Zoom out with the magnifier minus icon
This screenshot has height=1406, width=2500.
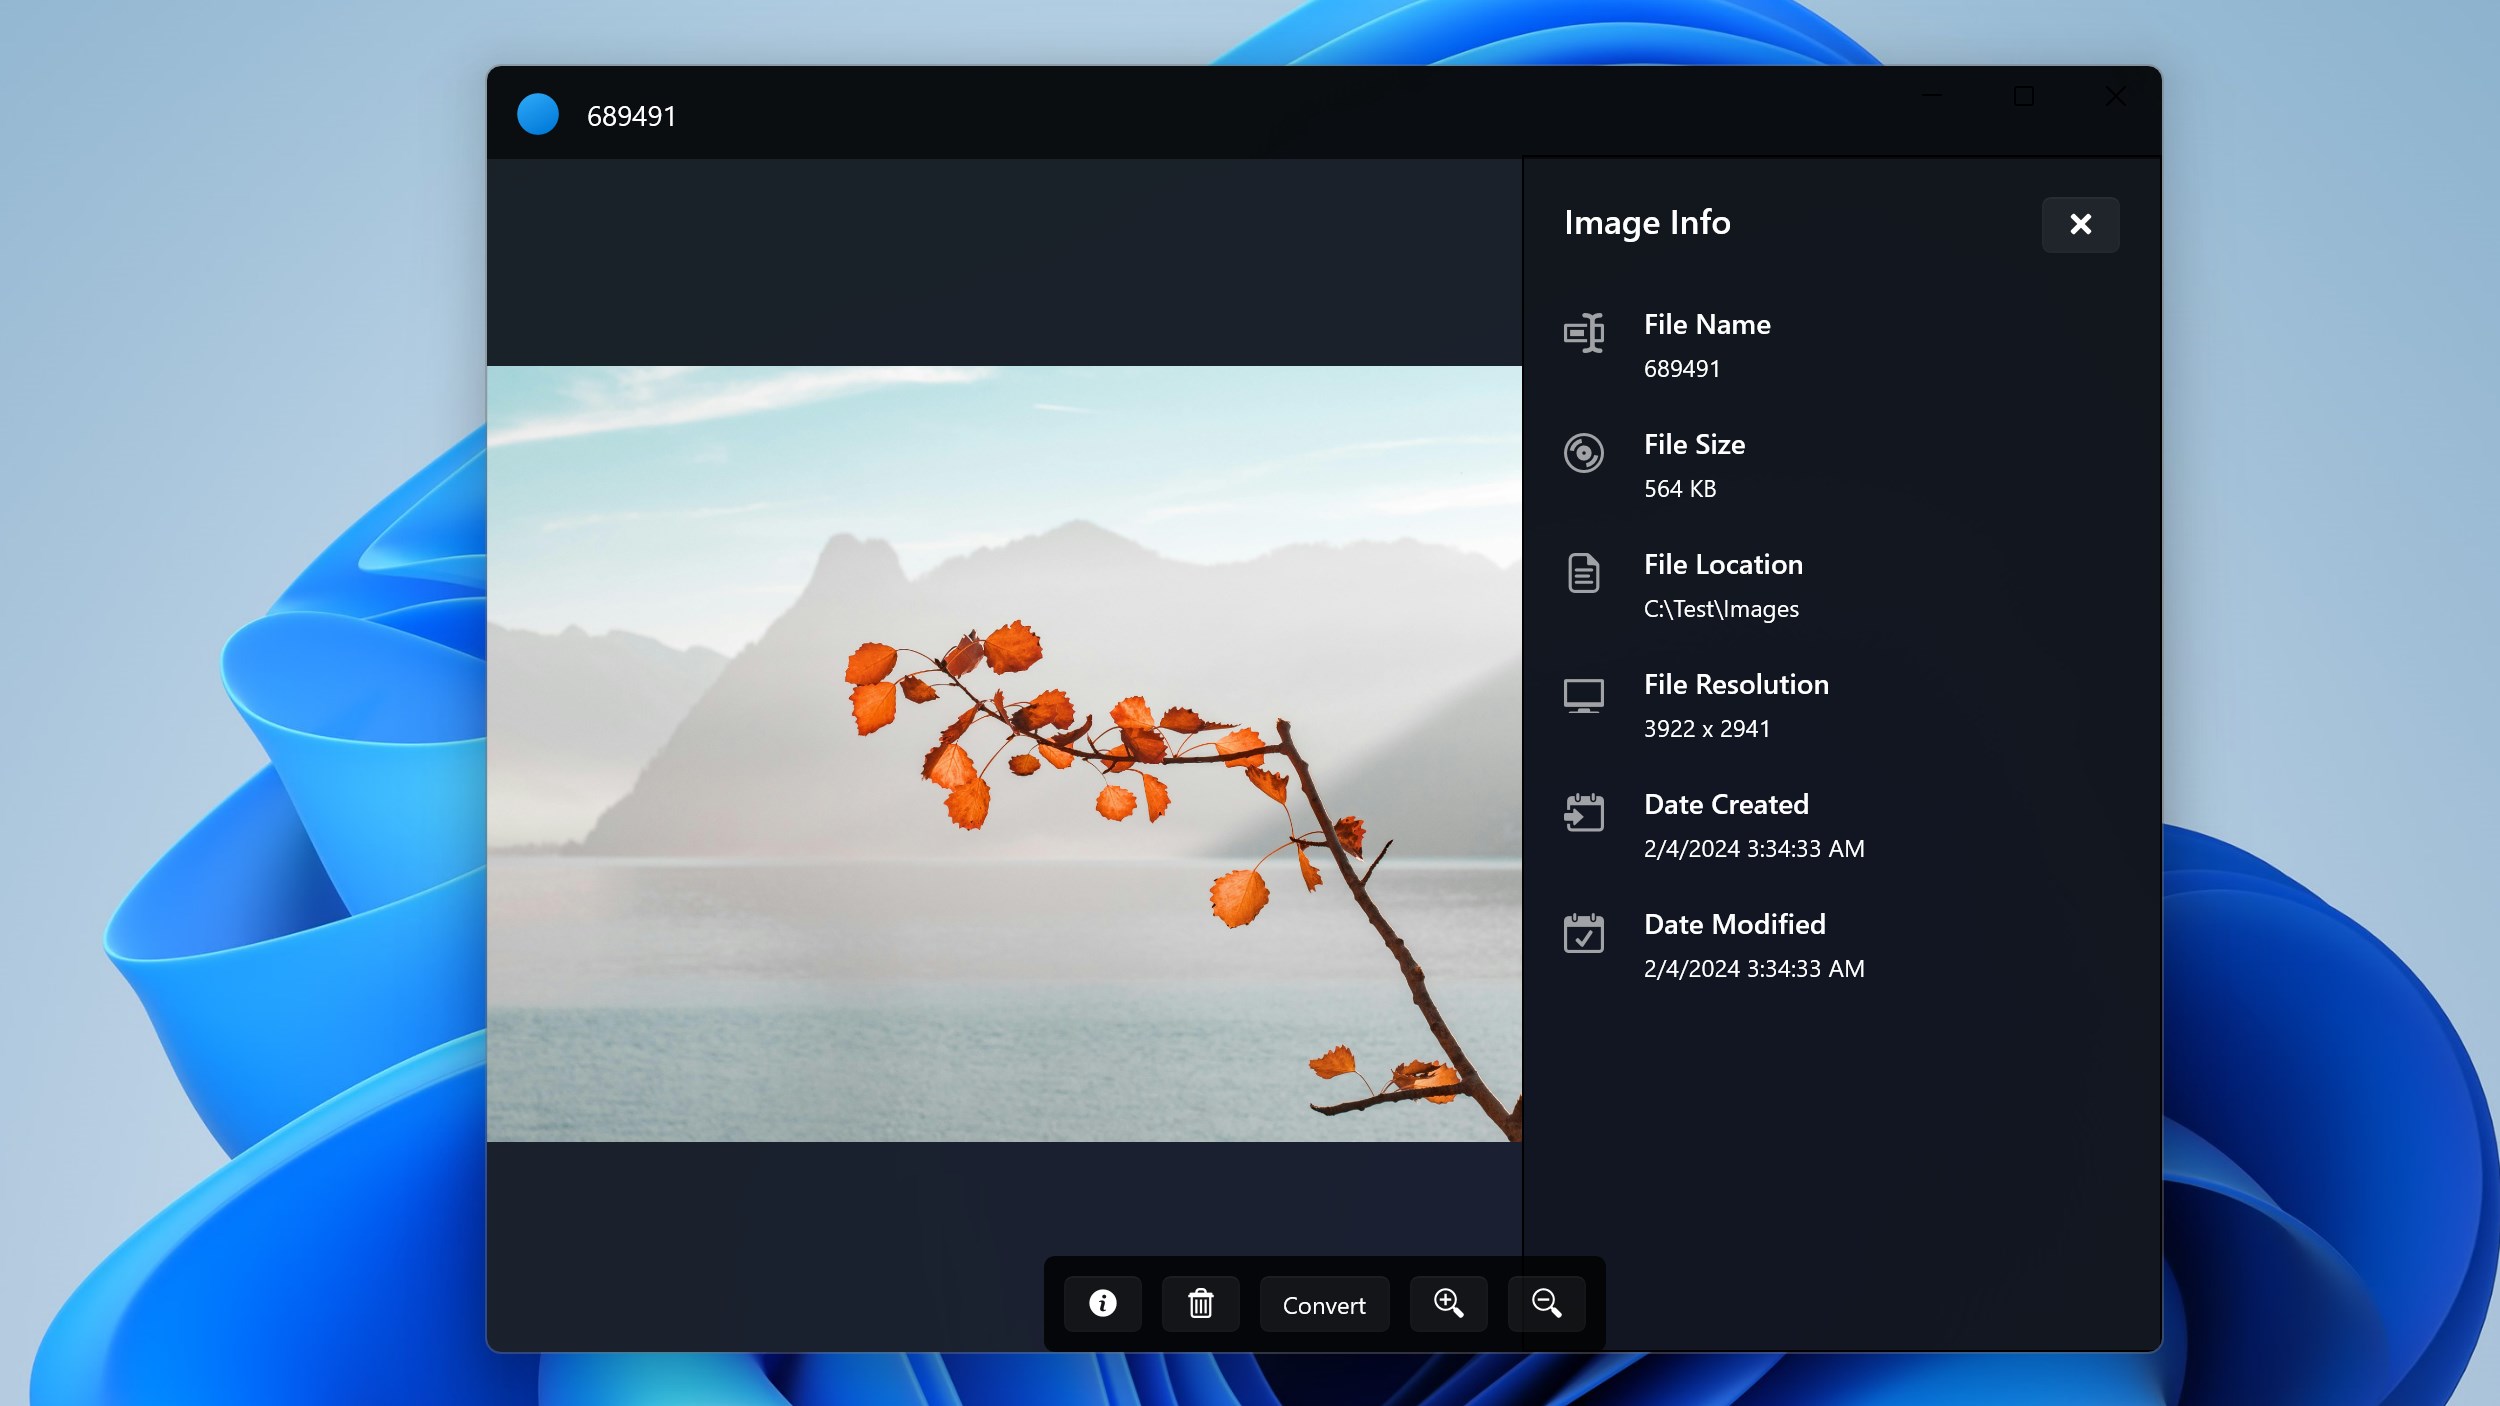(x=1546, y=1303)
